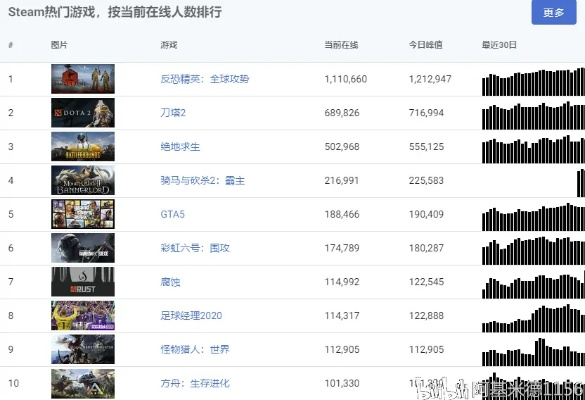Open the 腐蚀 game link
Image resolution: width=585 pixels, height=400 pixels.
170,282
